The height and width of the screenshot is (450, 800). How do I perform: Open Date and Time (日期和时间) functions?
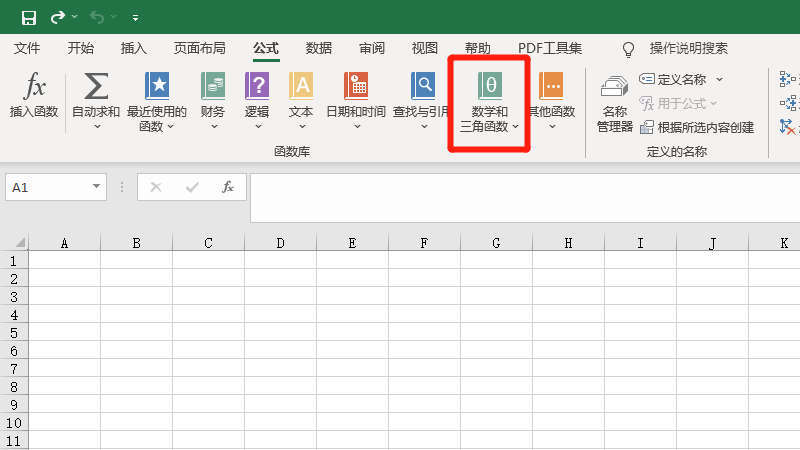coord(356,86)
